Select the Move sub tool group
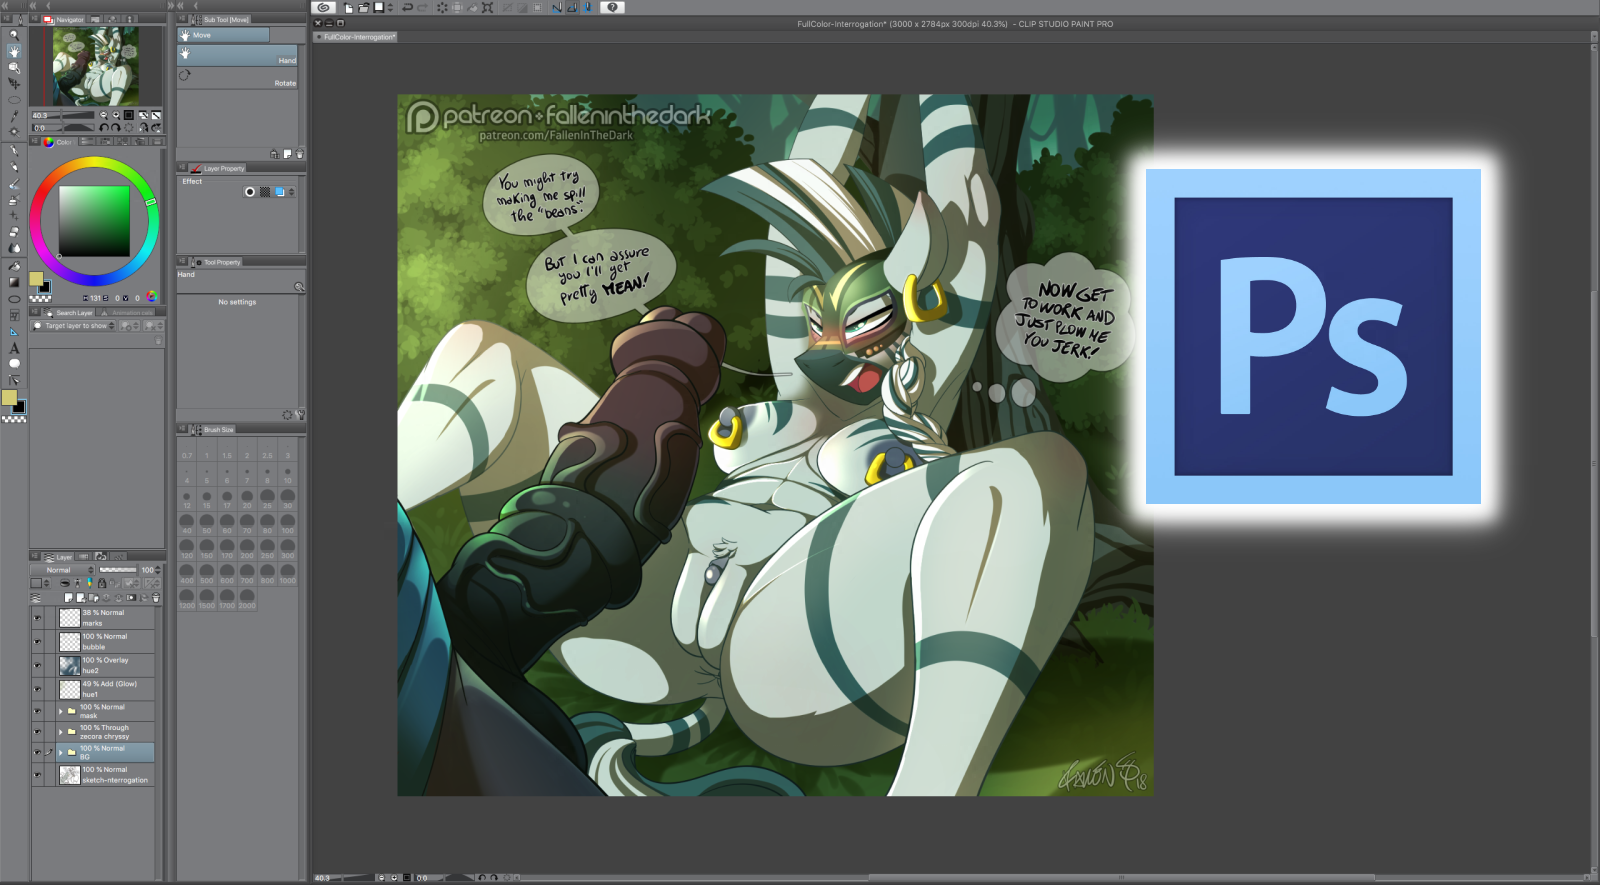The height and width of the screenshot is (885, 1600). 224,35
